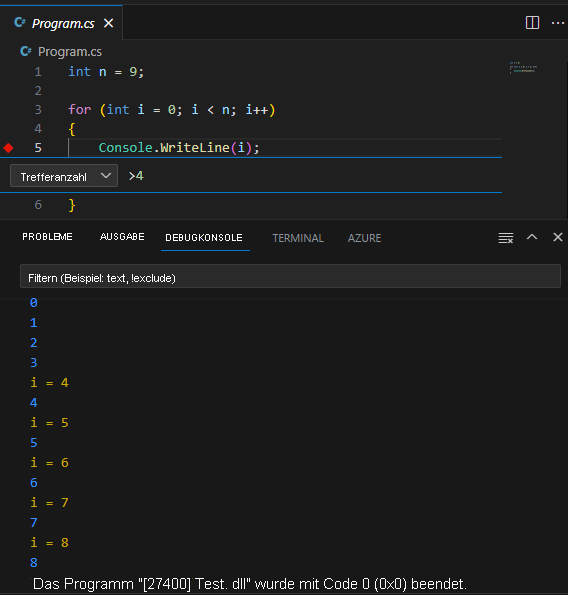Switch to the PROBLEME panel tab
Image resolution: width=568 pixels, height=595 pixels.
tap(47, 237)
